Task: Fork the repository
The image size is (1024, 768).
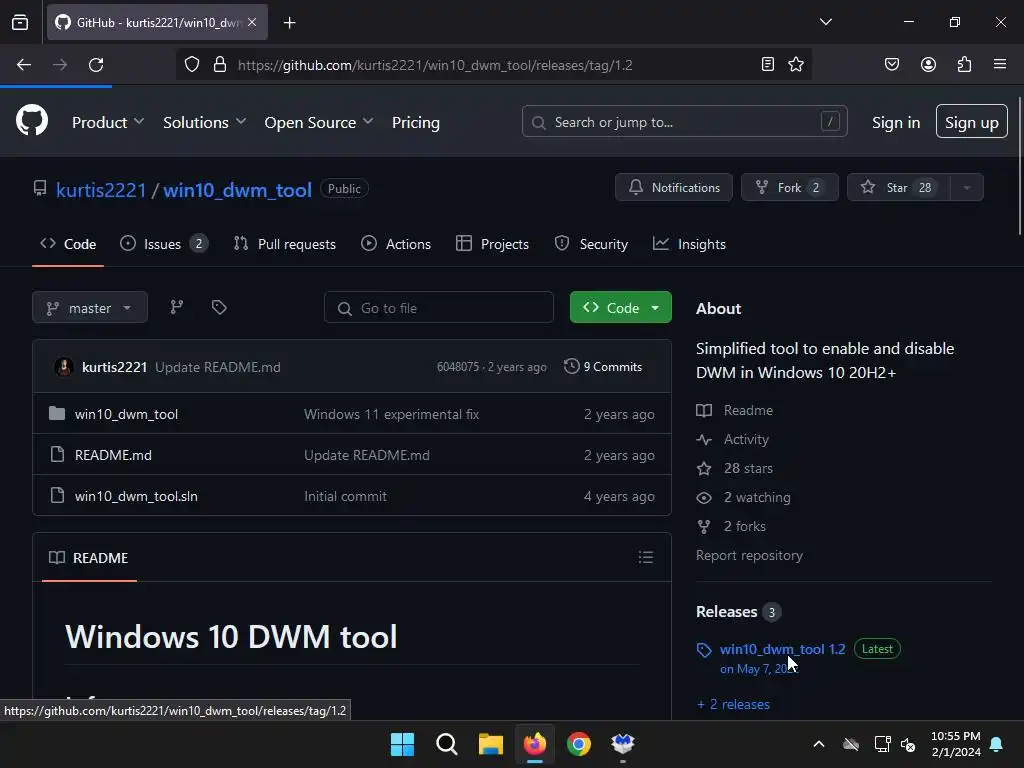Action: click(x=789, y=187)
